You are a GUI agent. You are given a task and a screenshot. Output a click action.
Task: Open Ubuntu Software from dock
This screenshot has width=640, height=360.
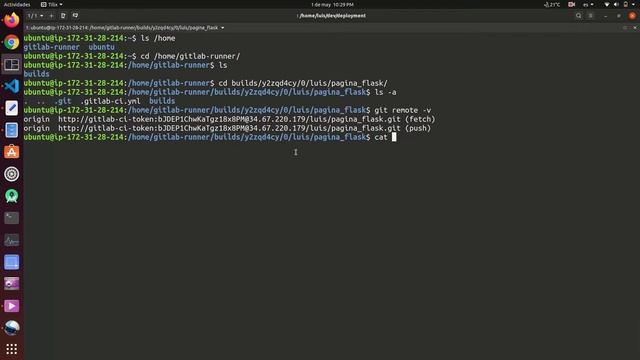(11, 152)
